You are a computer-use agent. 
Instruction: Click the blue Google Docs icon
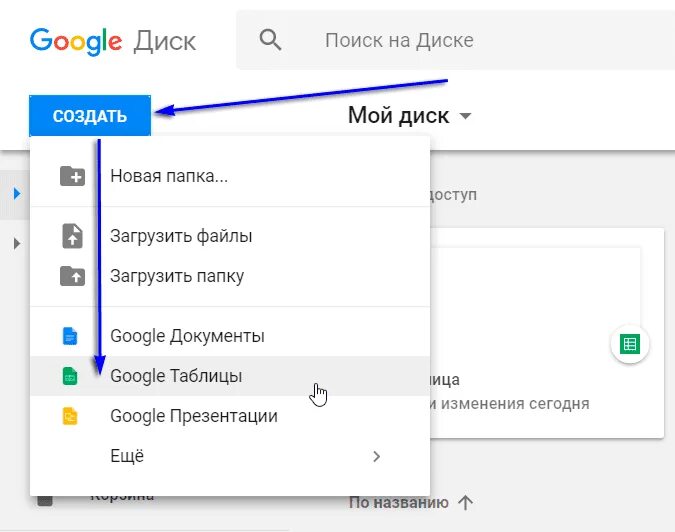[70, 336]
